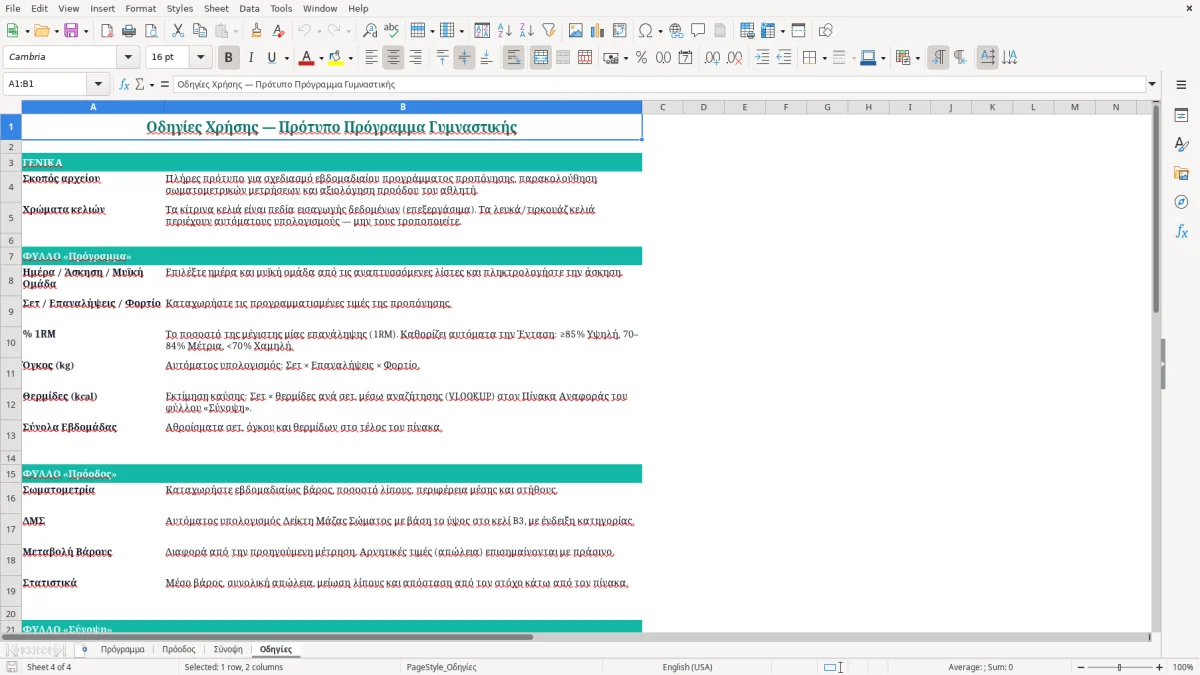Click the Save document icon
Viewport: 1200px width, 675px height.
71,31
